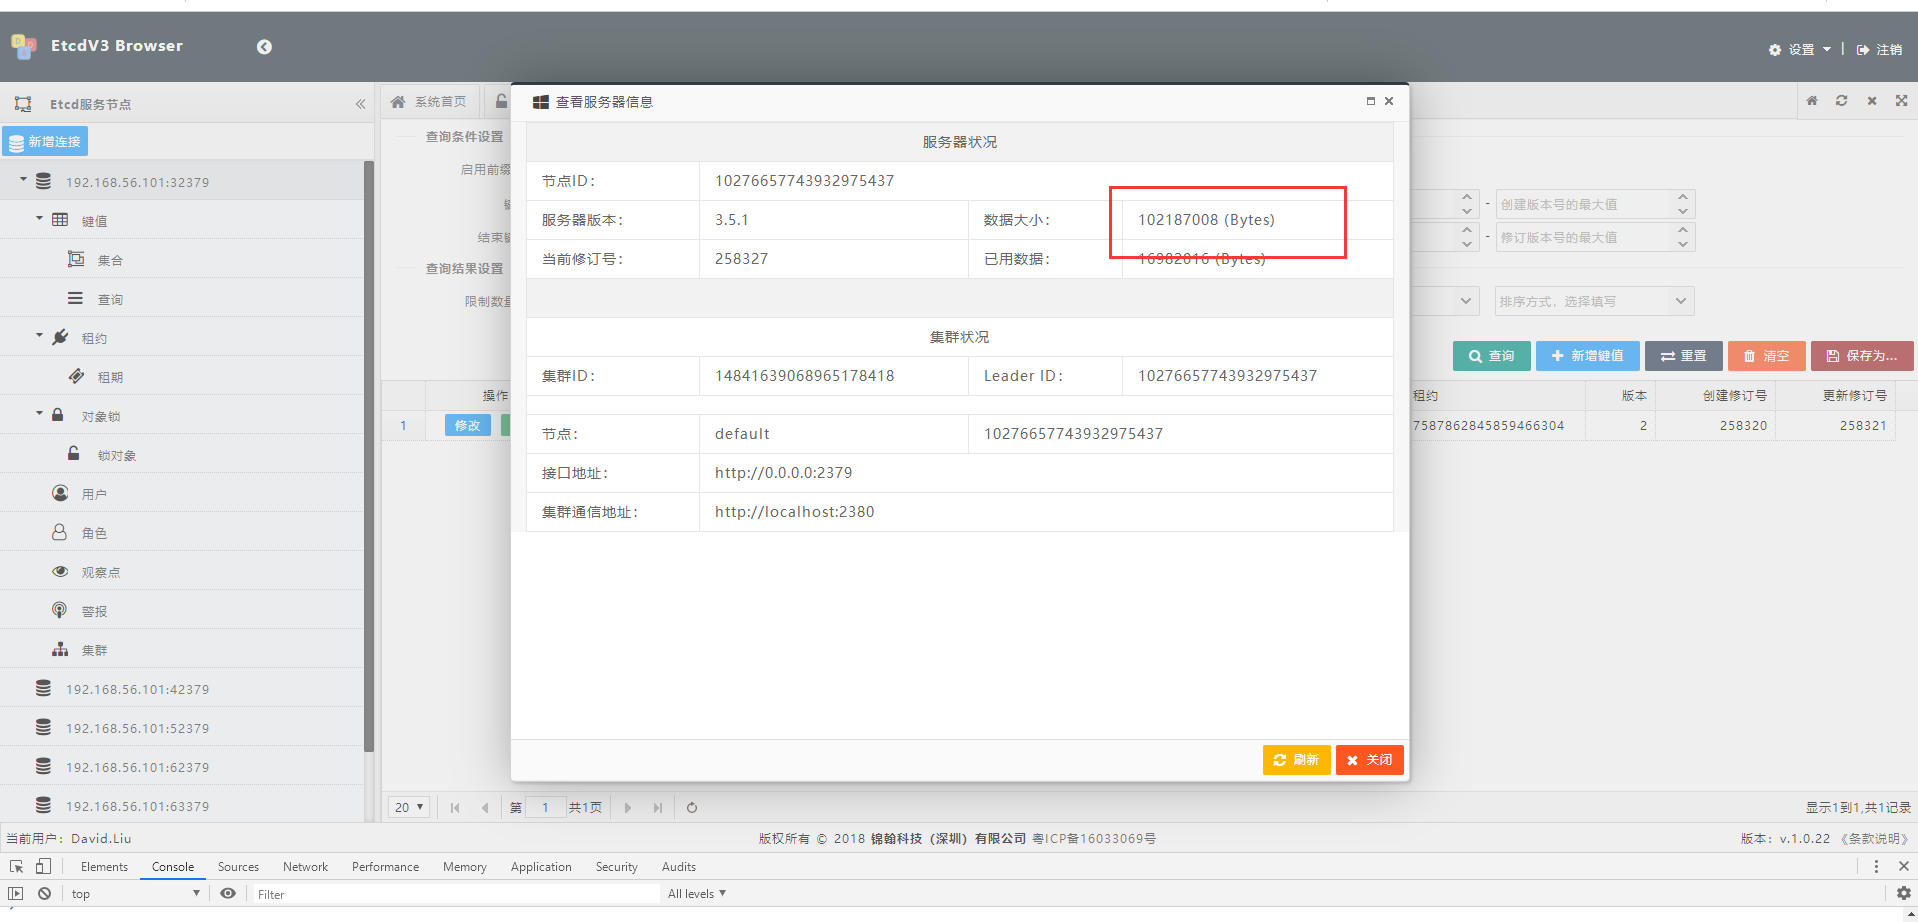Toggle the console live expression eye icon
Image resolution: width=1918 pixels, height=922 pixels.
(x=228, y=894)
